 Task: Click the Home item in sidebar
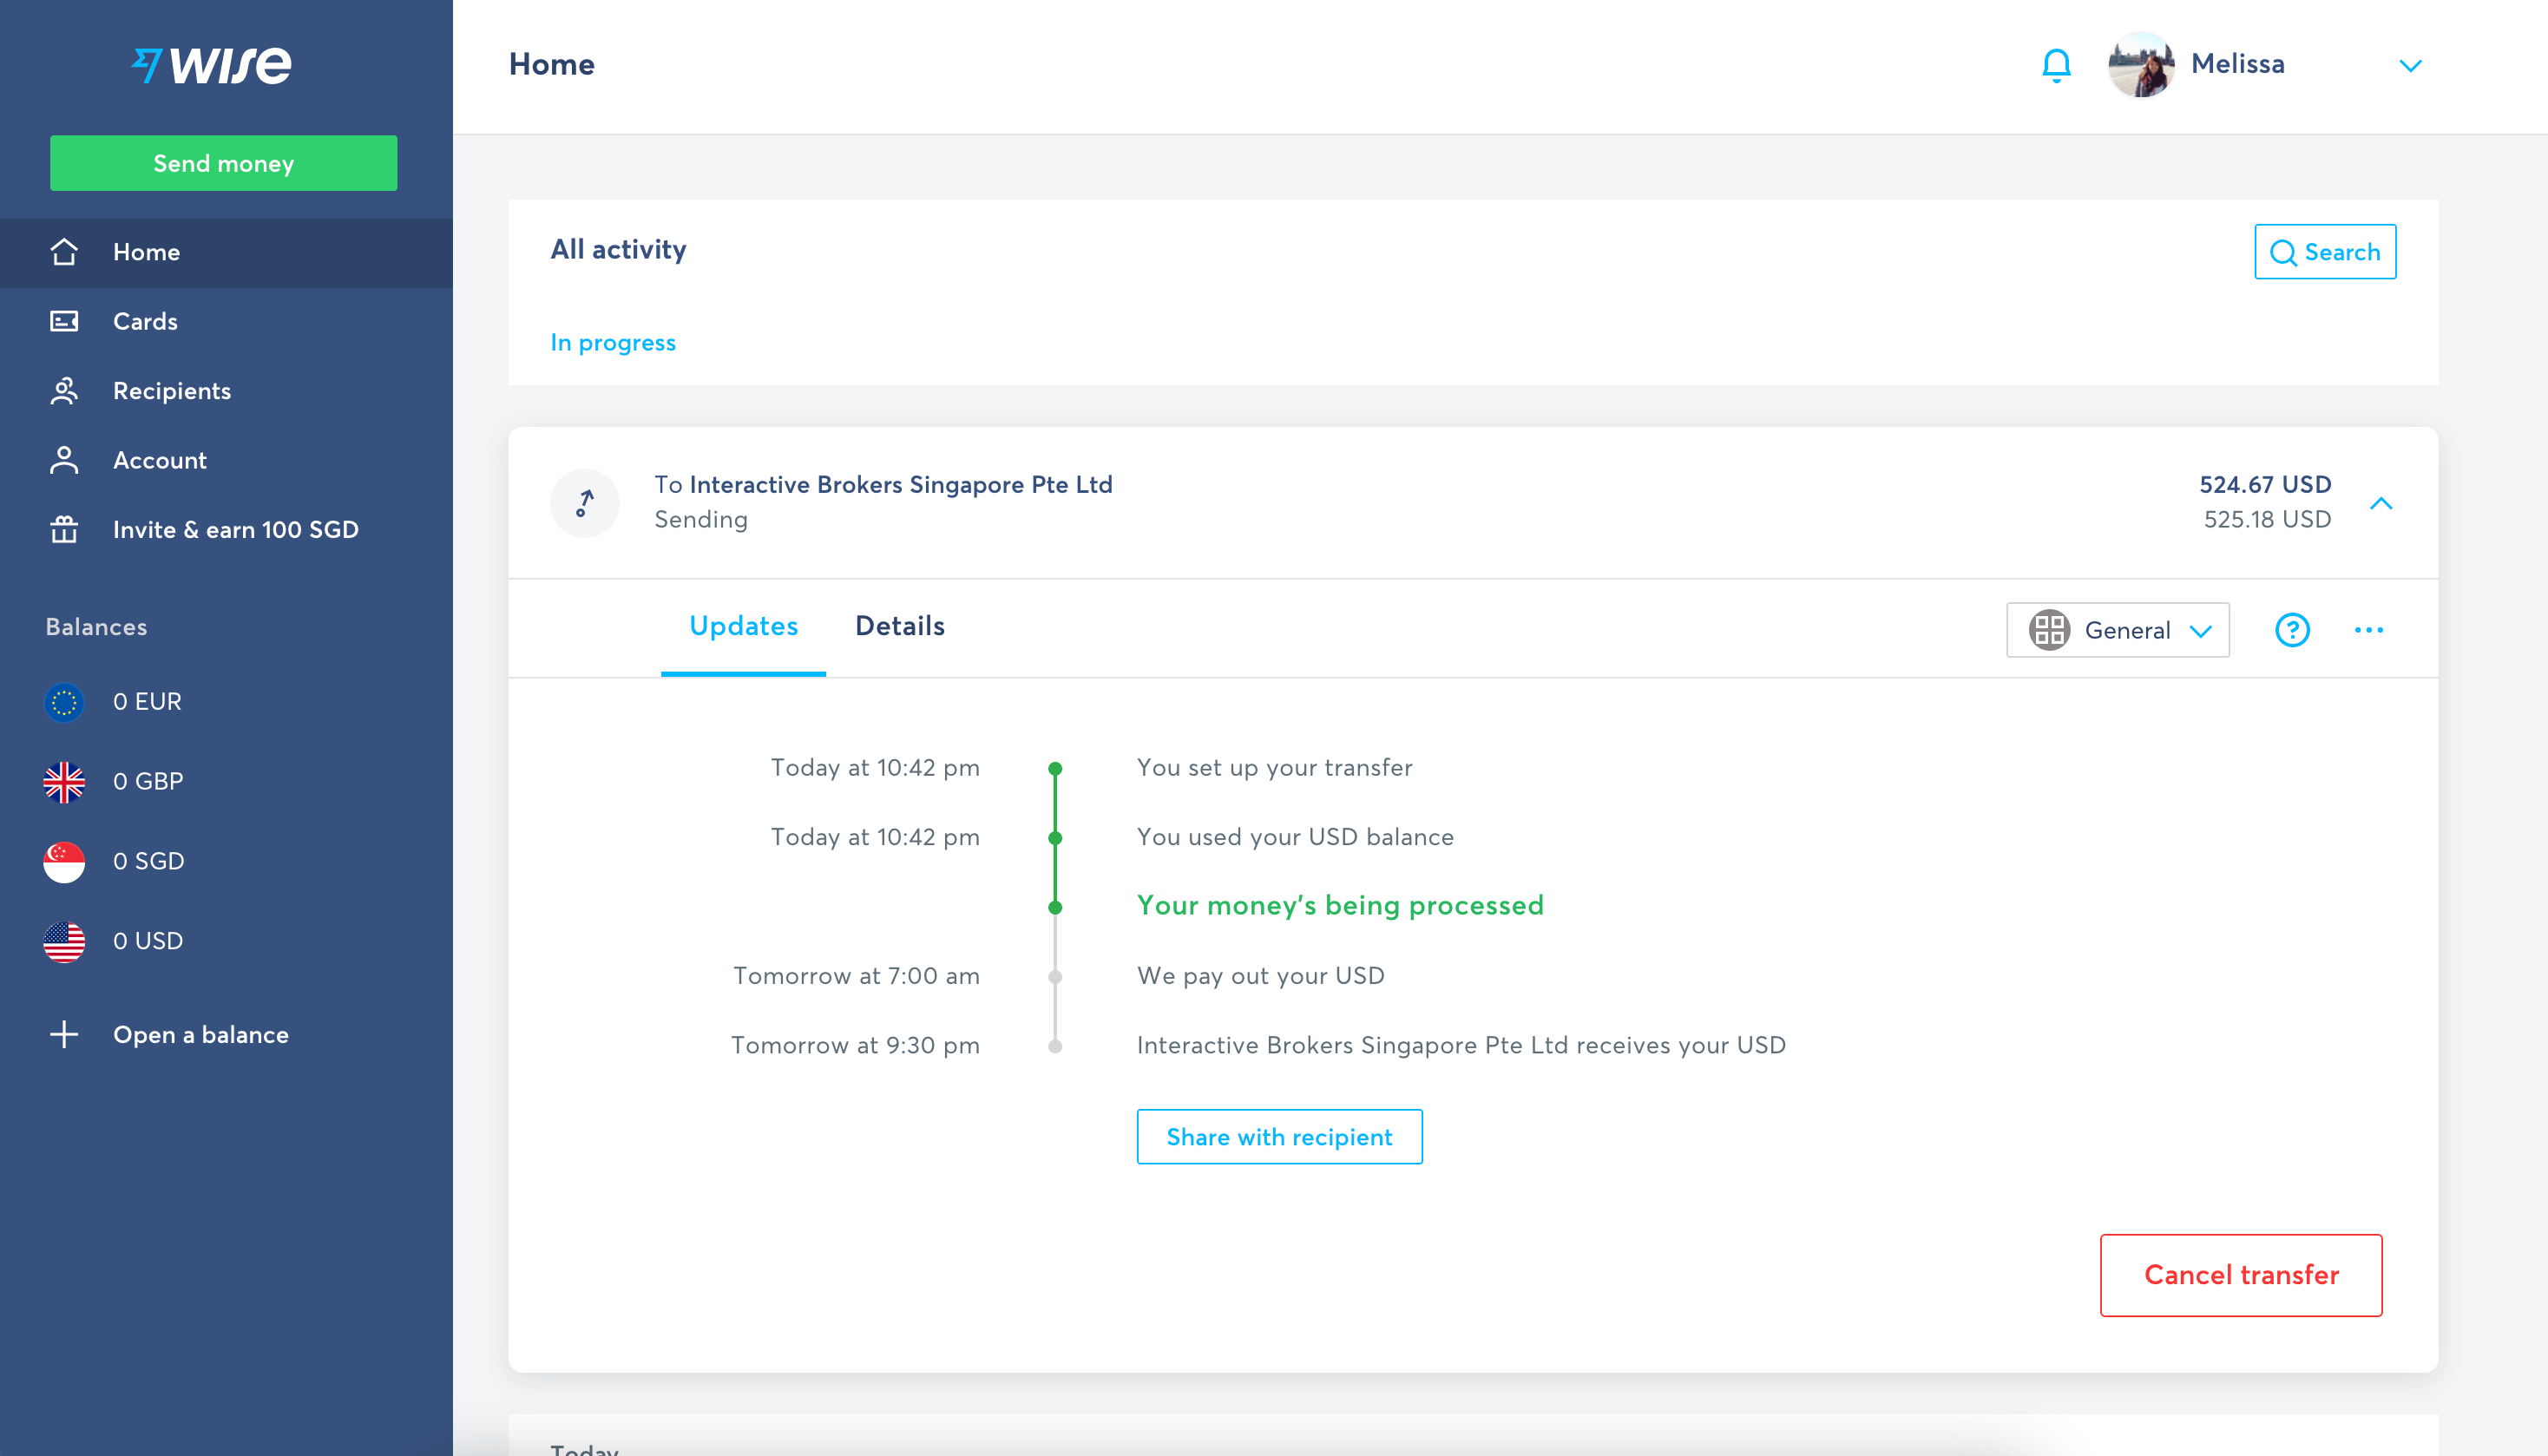point(226,252)
